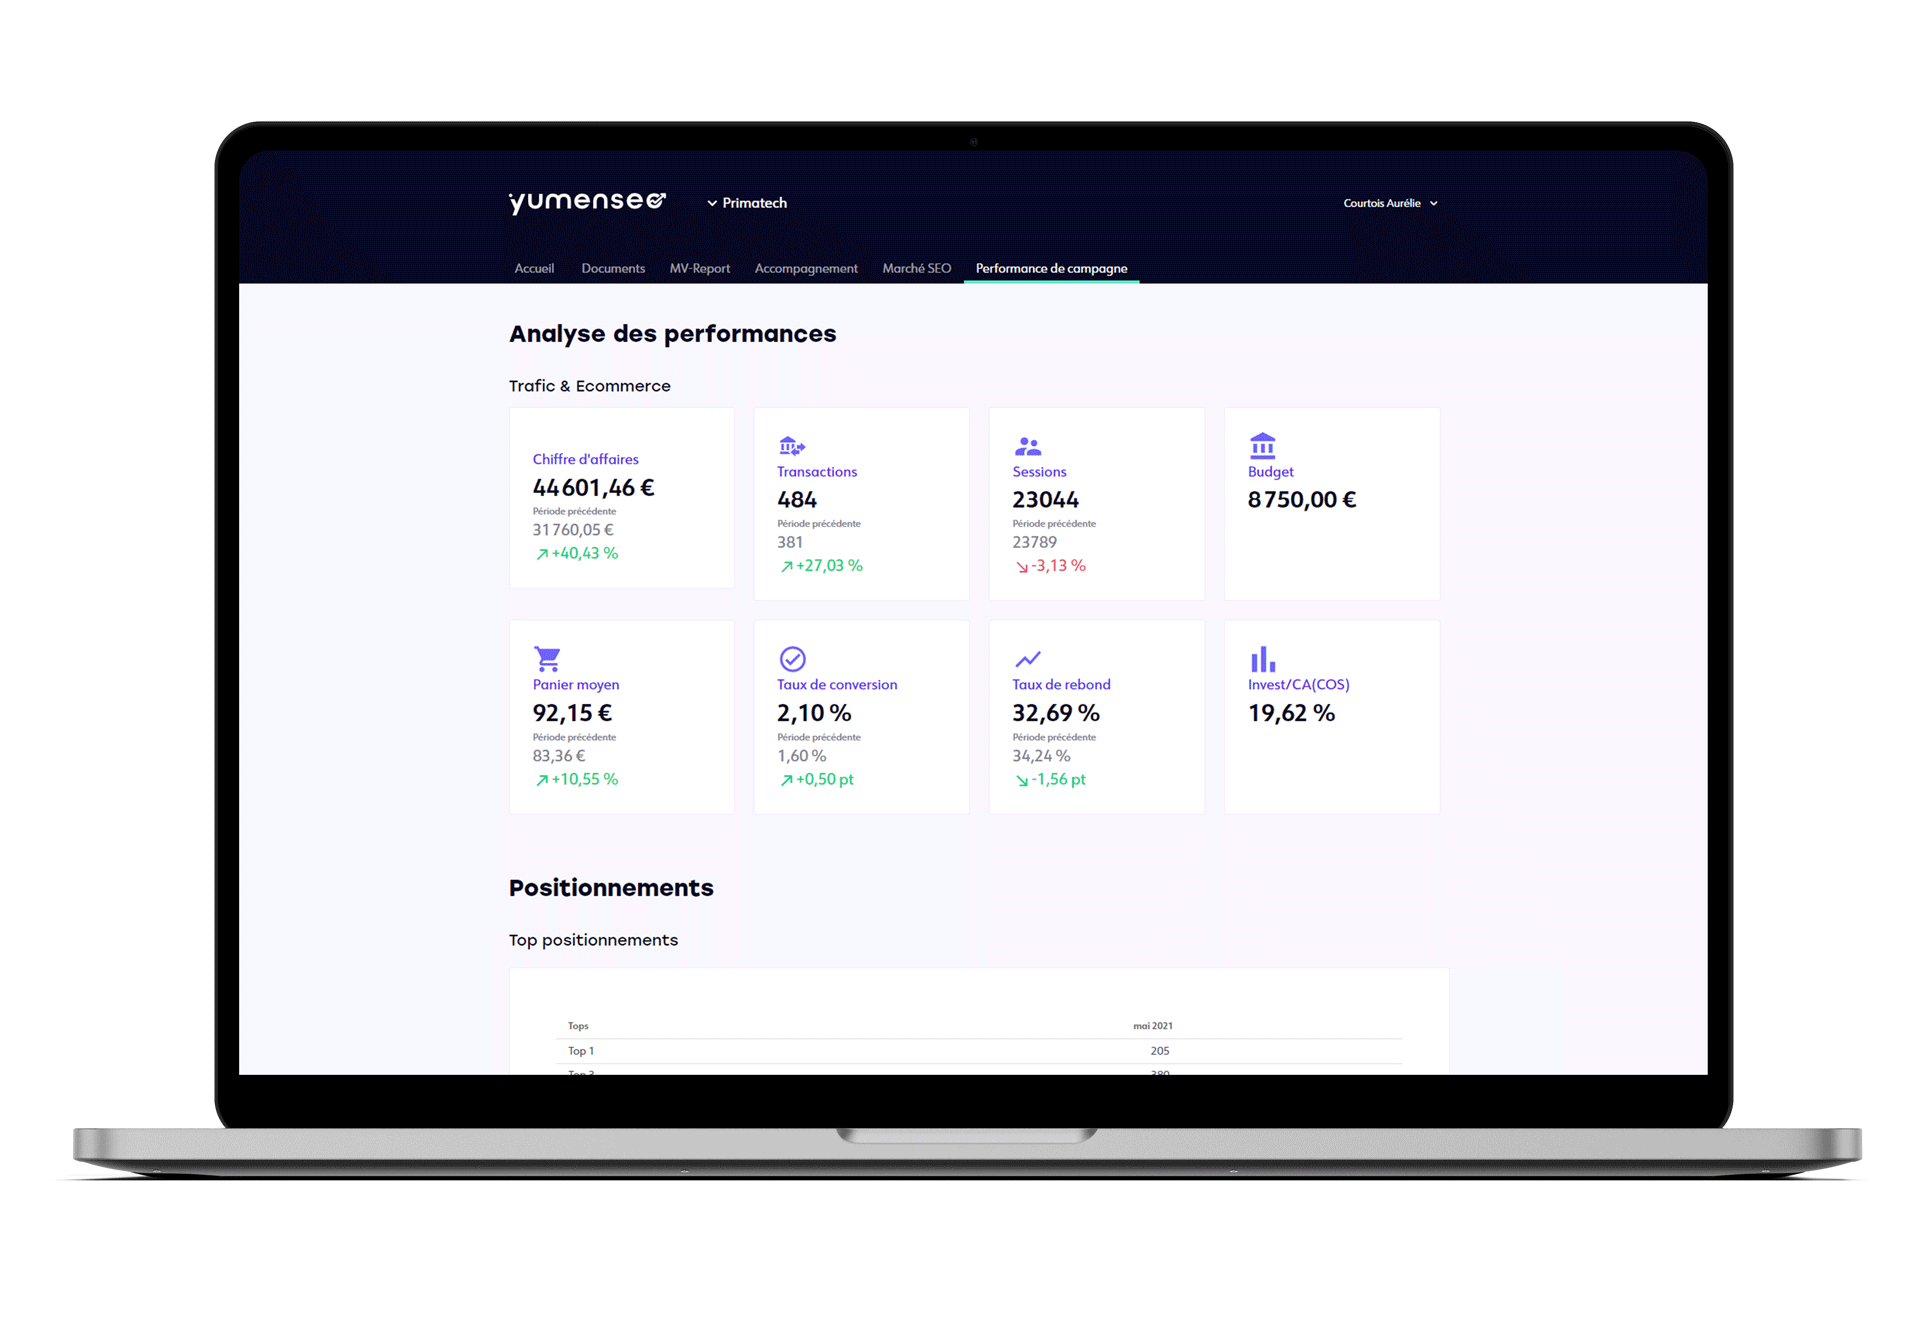Click the Analyse des performances heading
Viewport: 1920px width, 1329px height.
(672, 334)
